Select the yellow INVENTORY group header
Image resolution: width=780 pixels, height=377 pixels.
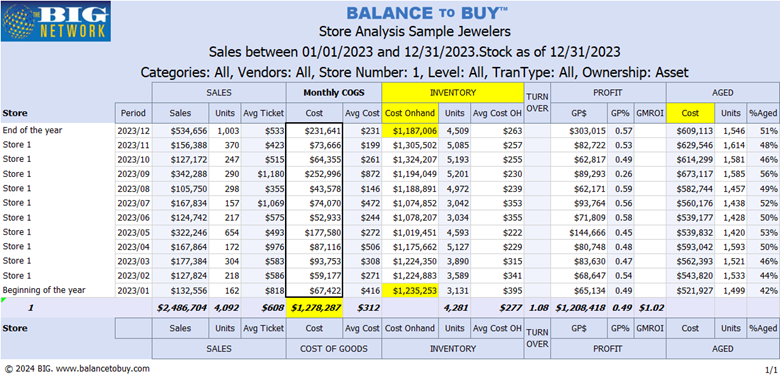pos(453,93)
